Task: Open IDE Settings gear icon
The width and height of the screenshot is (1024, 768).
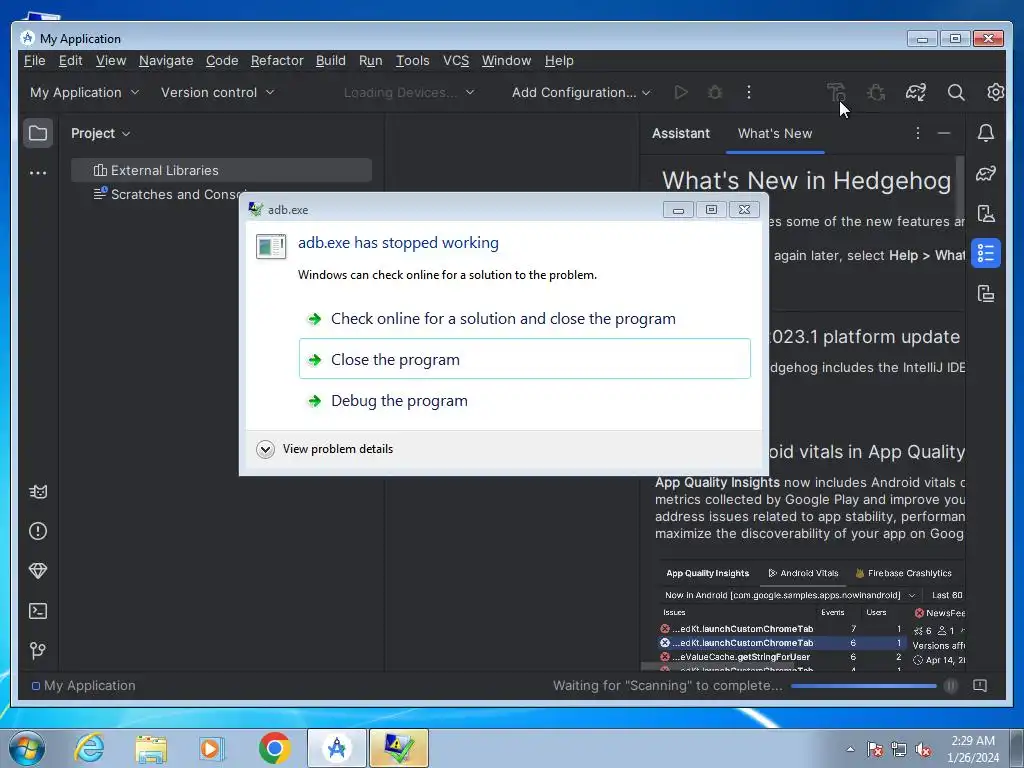Action: tap(995, 92)
